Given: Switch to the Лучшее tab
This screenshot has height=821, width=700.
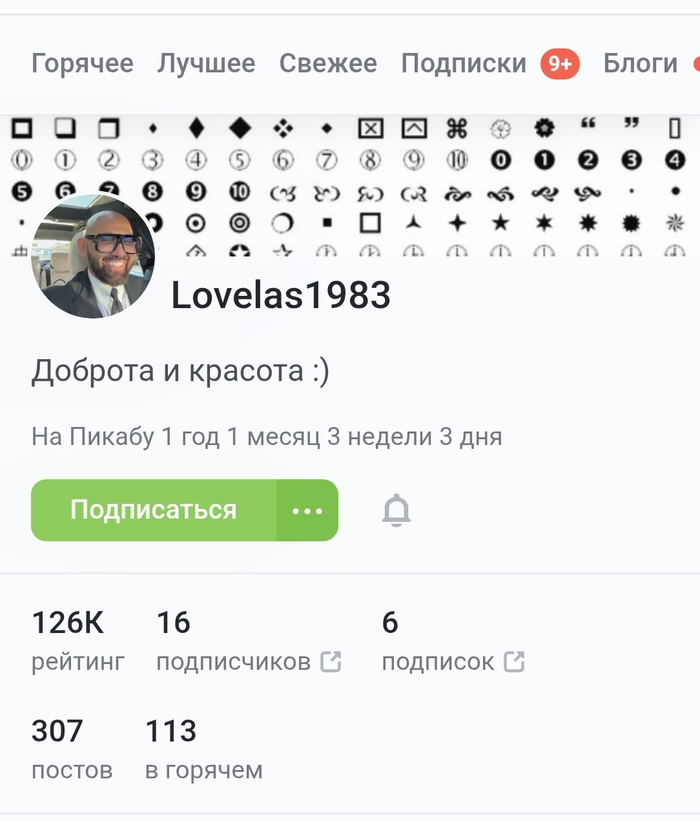Looking at the screenshot, I should (206, 63).
